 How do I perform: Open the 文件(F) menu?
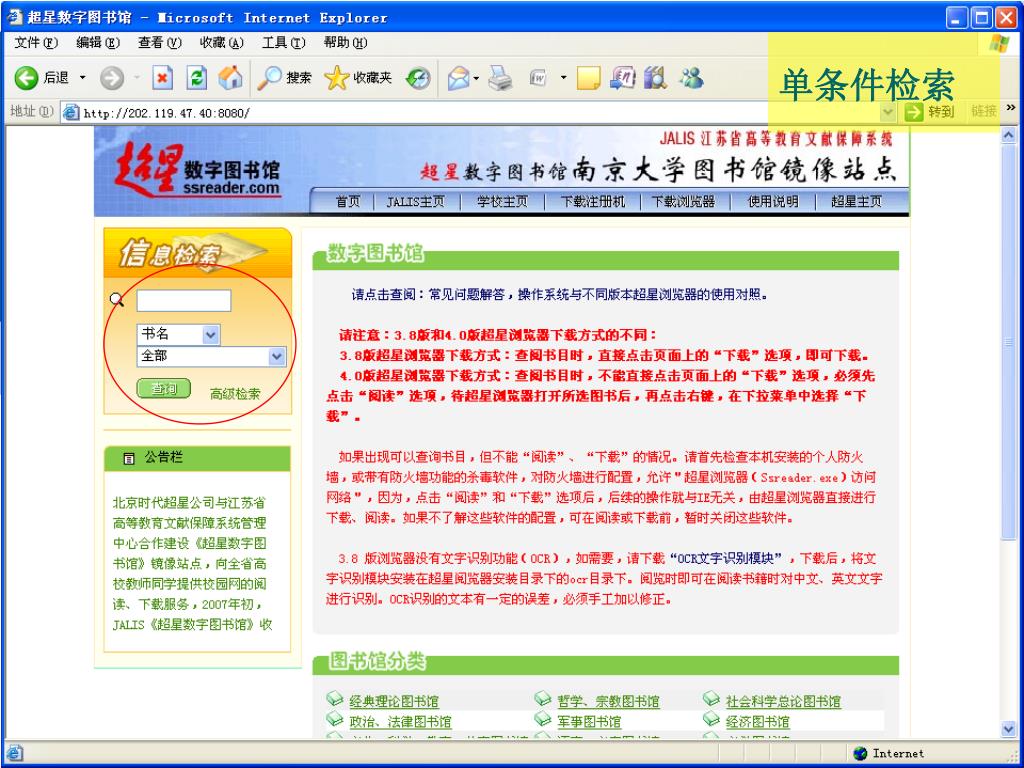point(36,42)
